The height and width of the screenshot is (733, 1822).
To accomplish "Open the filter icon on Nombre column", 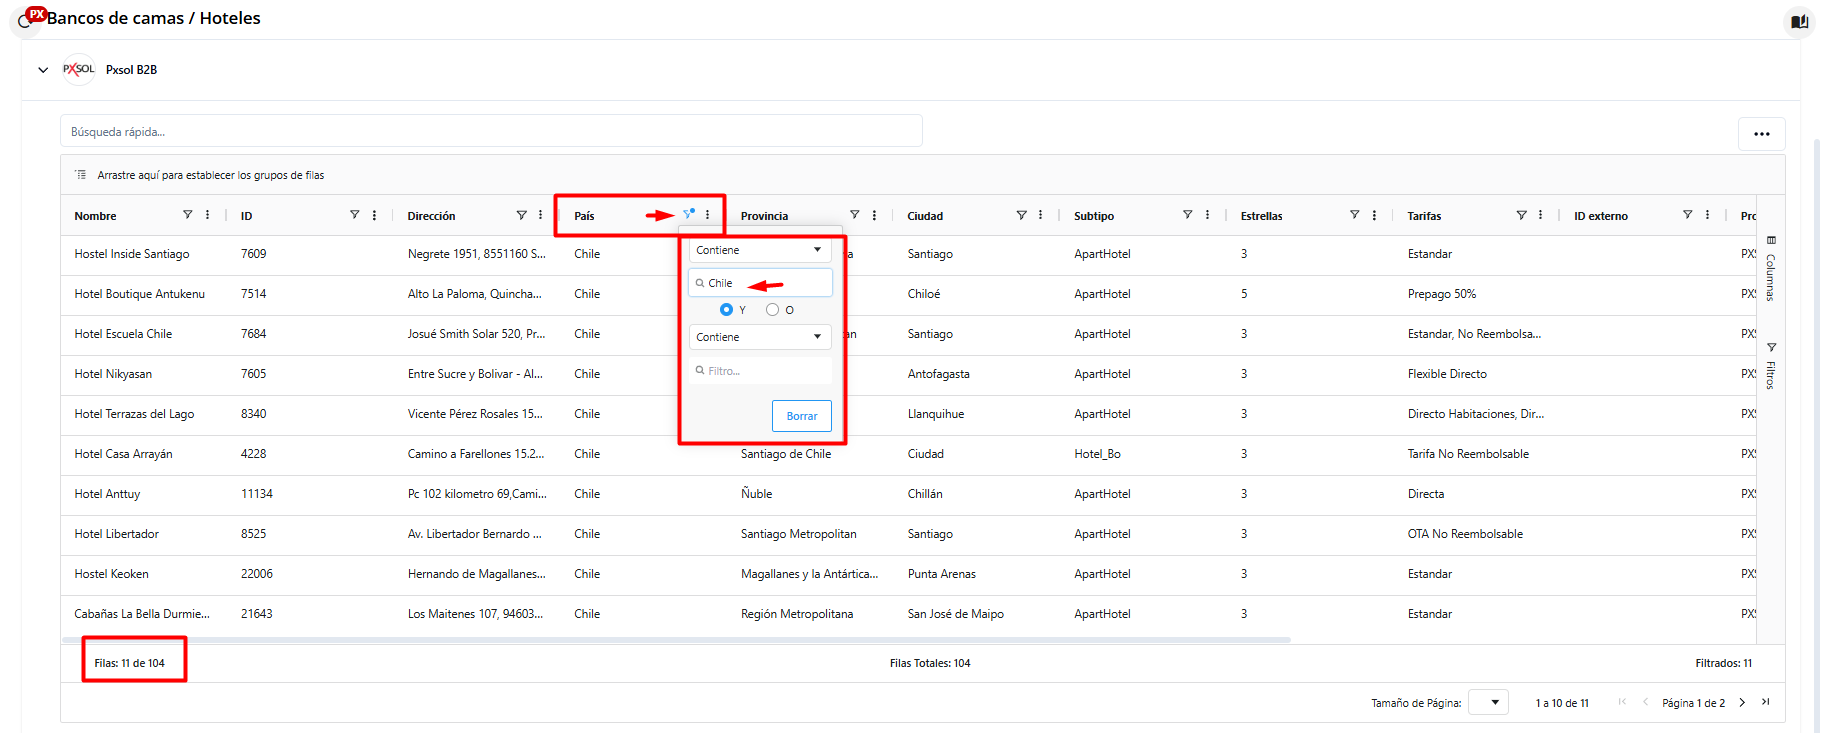I will 187,215.
